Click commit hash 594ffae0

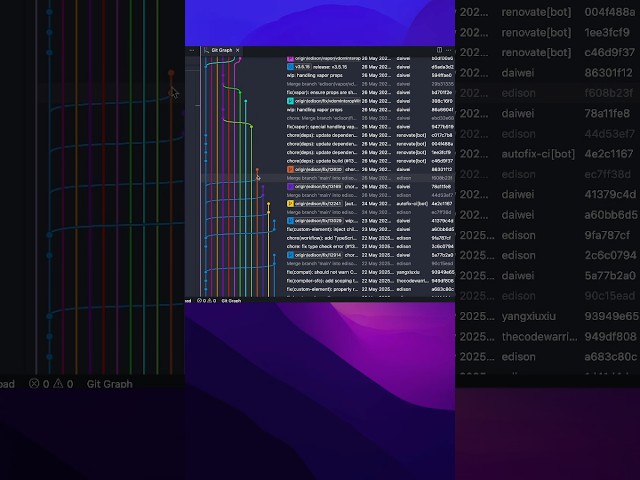click(x=442, y=76)
